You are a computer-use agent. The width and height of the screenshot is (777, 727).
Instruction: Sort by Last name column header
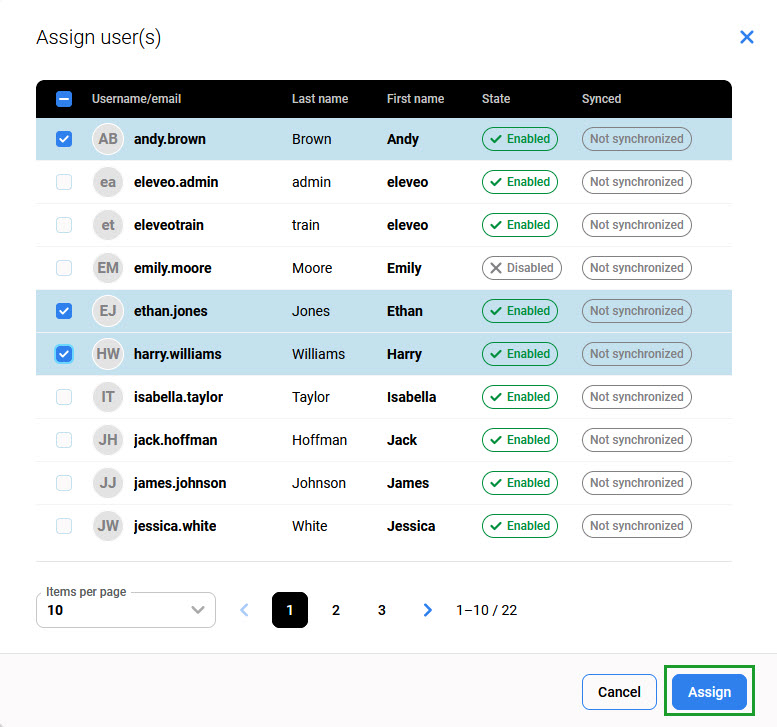tap(320, 99)
